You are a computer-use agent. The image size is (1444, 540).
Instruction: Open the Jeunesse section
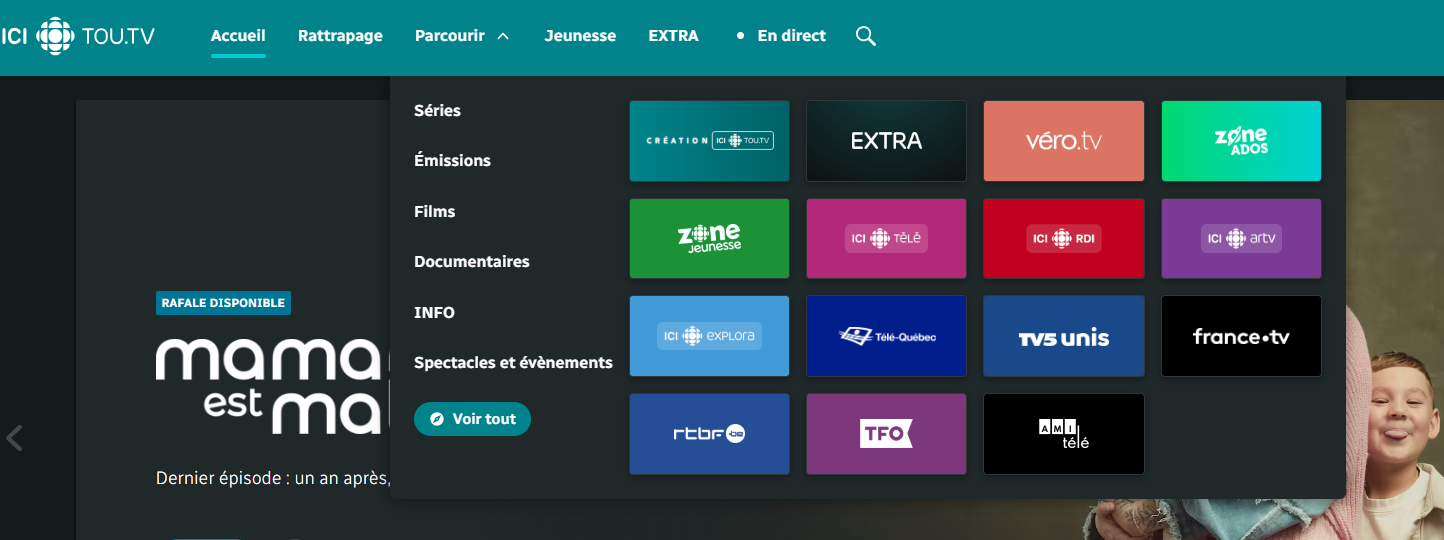[x=580, y=36]
